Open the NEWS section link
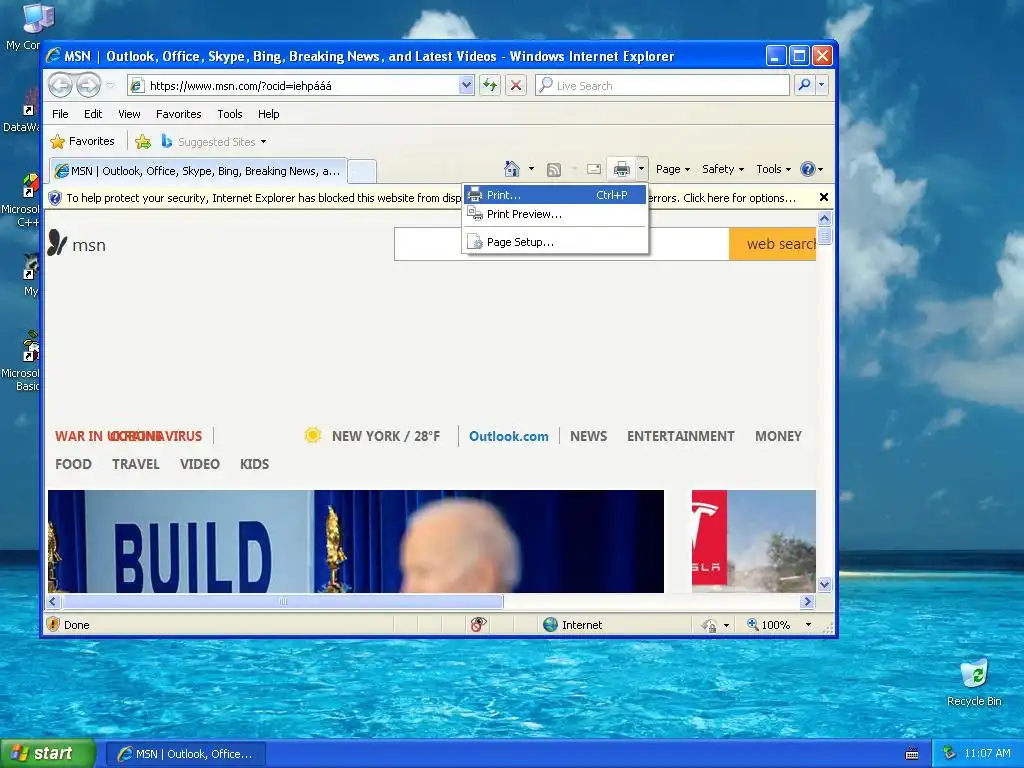 pos(588,436)
